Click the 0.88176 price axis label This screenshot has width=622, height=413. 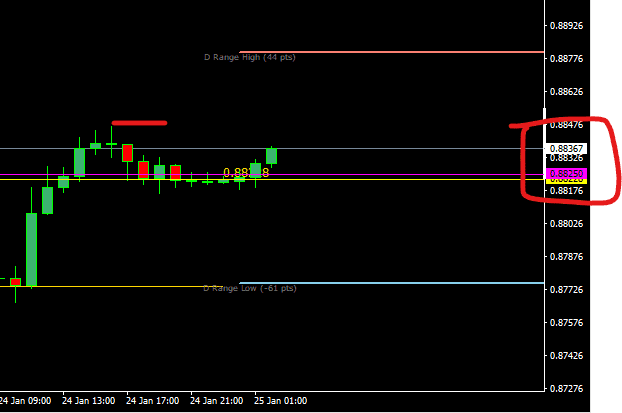[566, 191]
